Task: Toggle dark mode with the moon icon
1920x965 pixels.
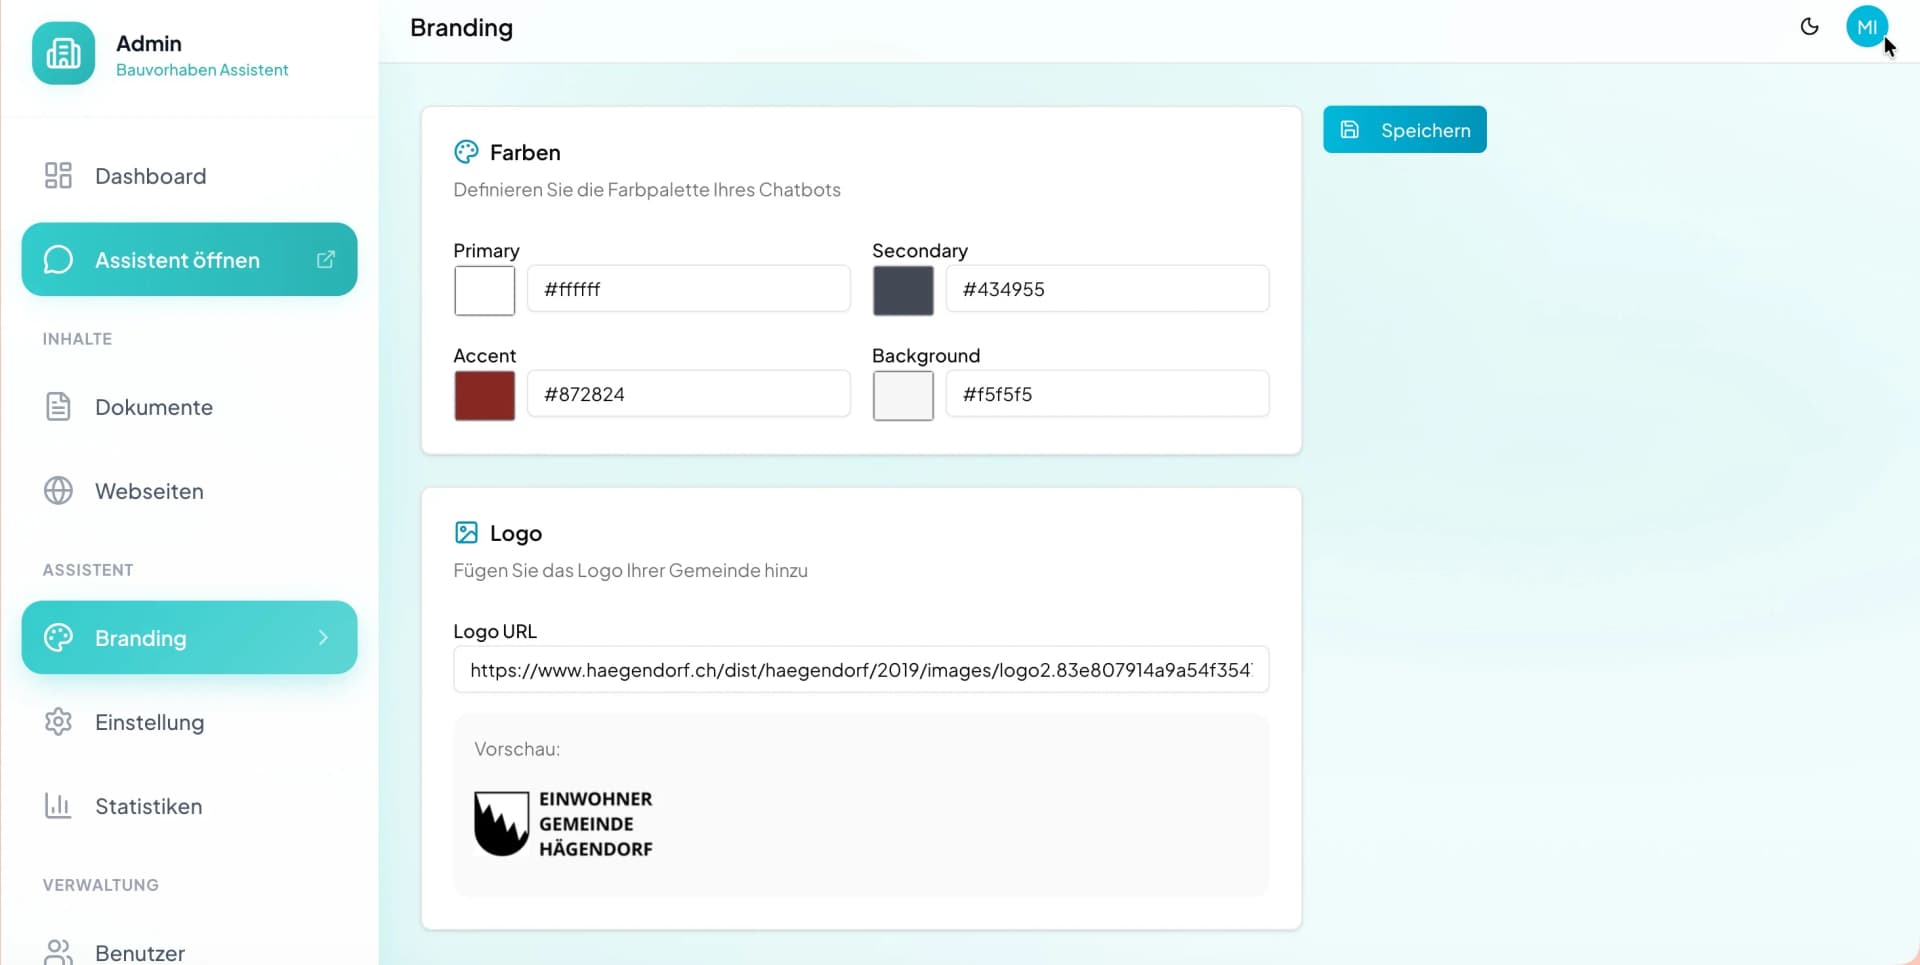Action: click(x=1809, y=27)
